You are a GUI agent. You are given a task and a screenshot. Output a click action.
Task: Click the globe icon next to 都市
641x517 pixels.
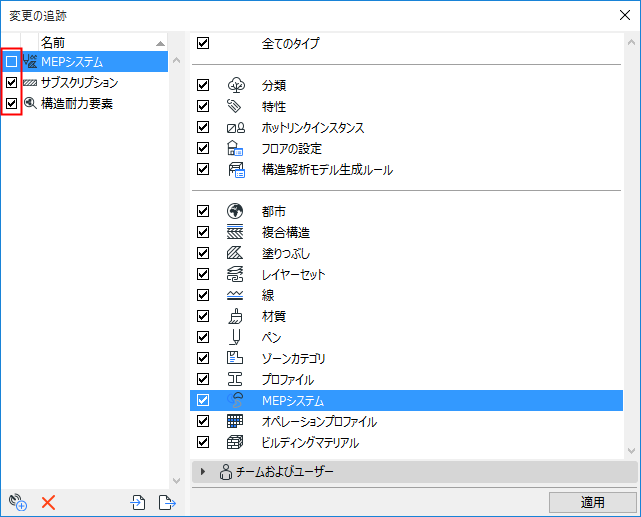235,211
